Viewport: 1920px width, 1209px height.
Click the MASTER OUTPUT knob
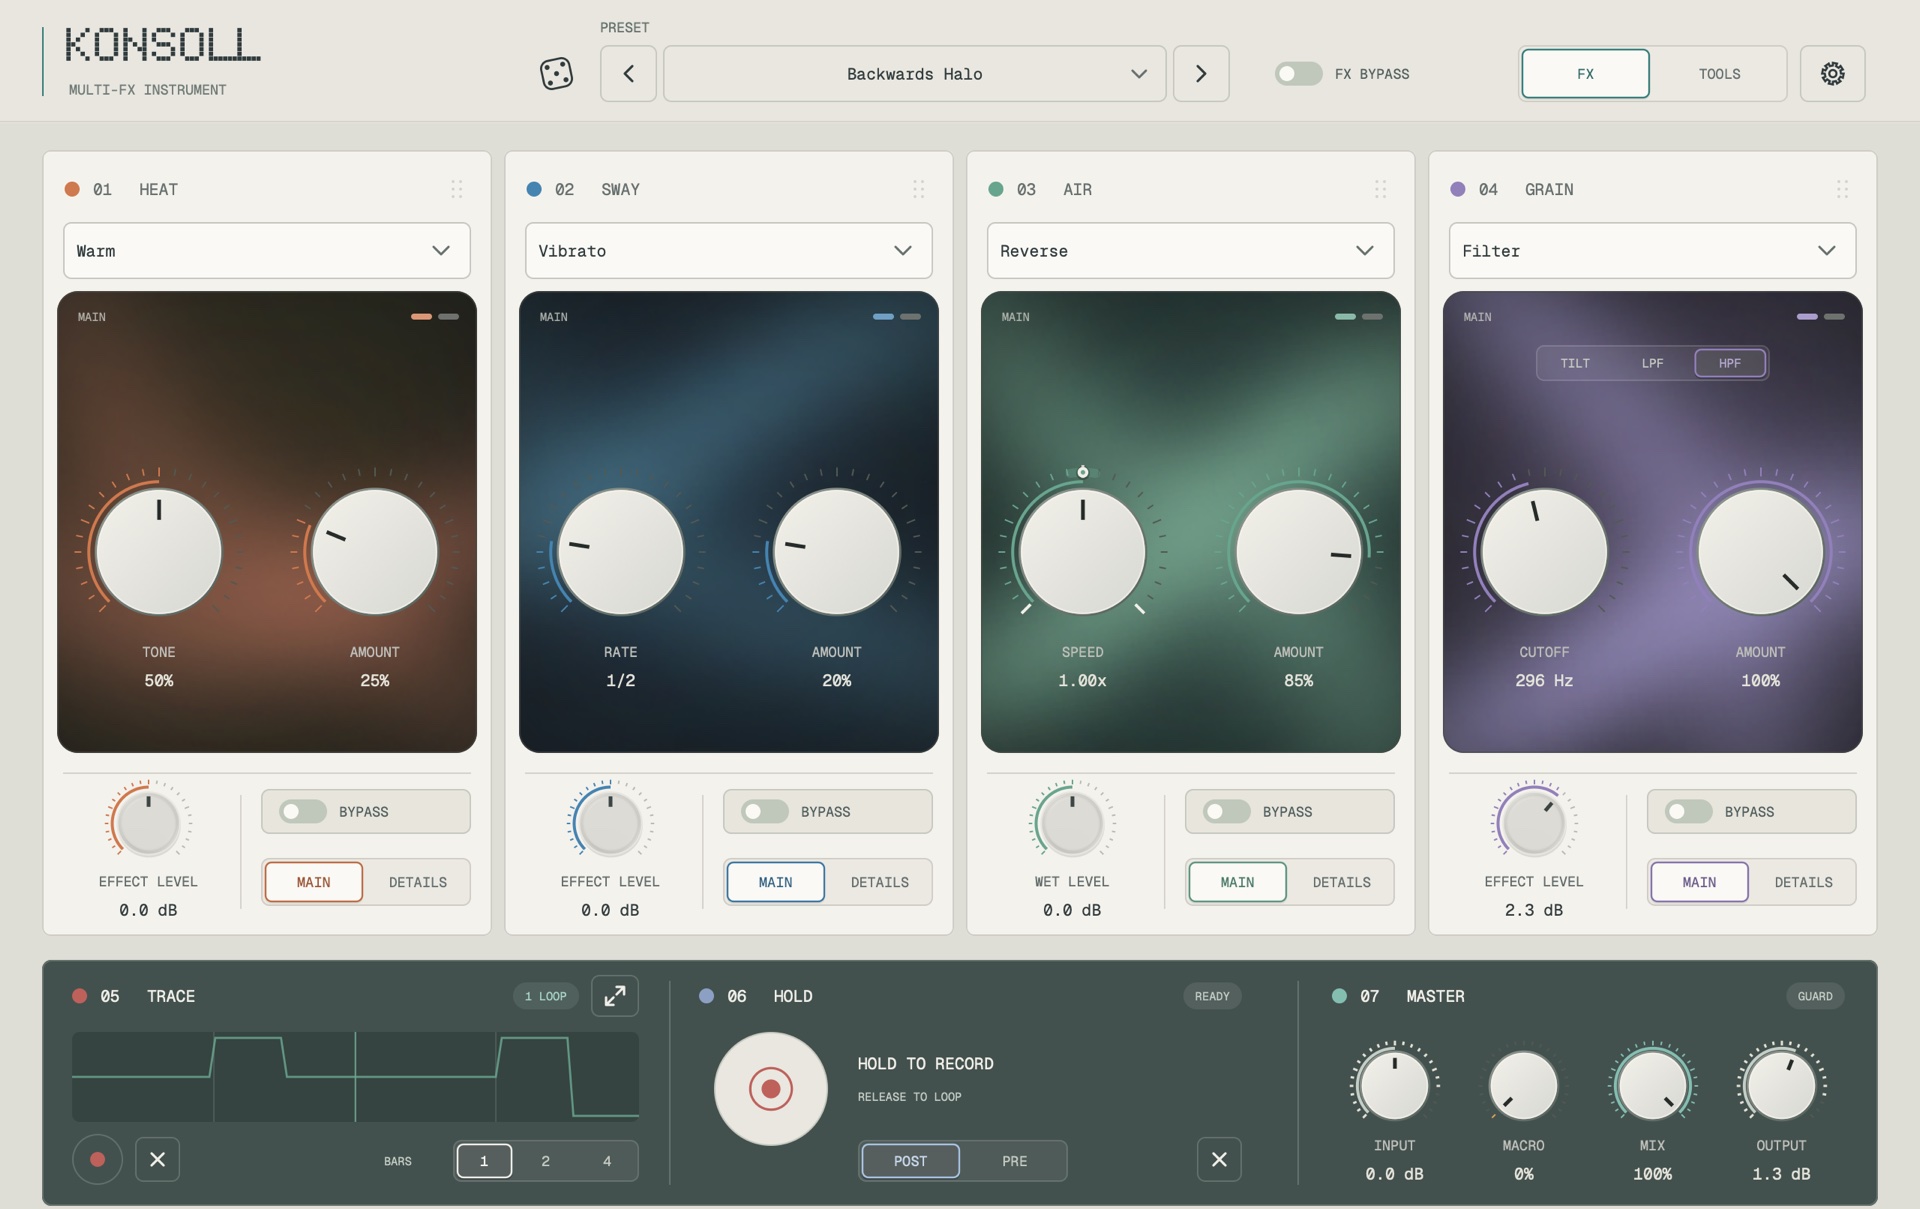pyautogui.click(x=1781, y=1086)
